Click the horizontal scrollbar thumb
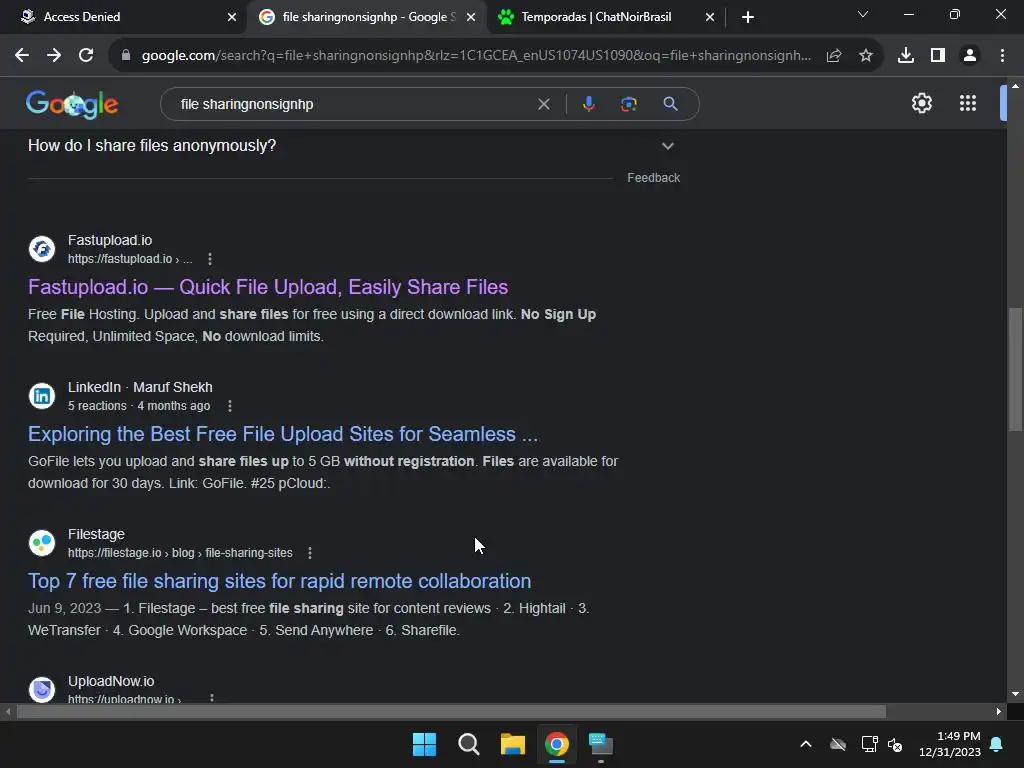This screenshot has width=1024, height=768. pos(451,711)
